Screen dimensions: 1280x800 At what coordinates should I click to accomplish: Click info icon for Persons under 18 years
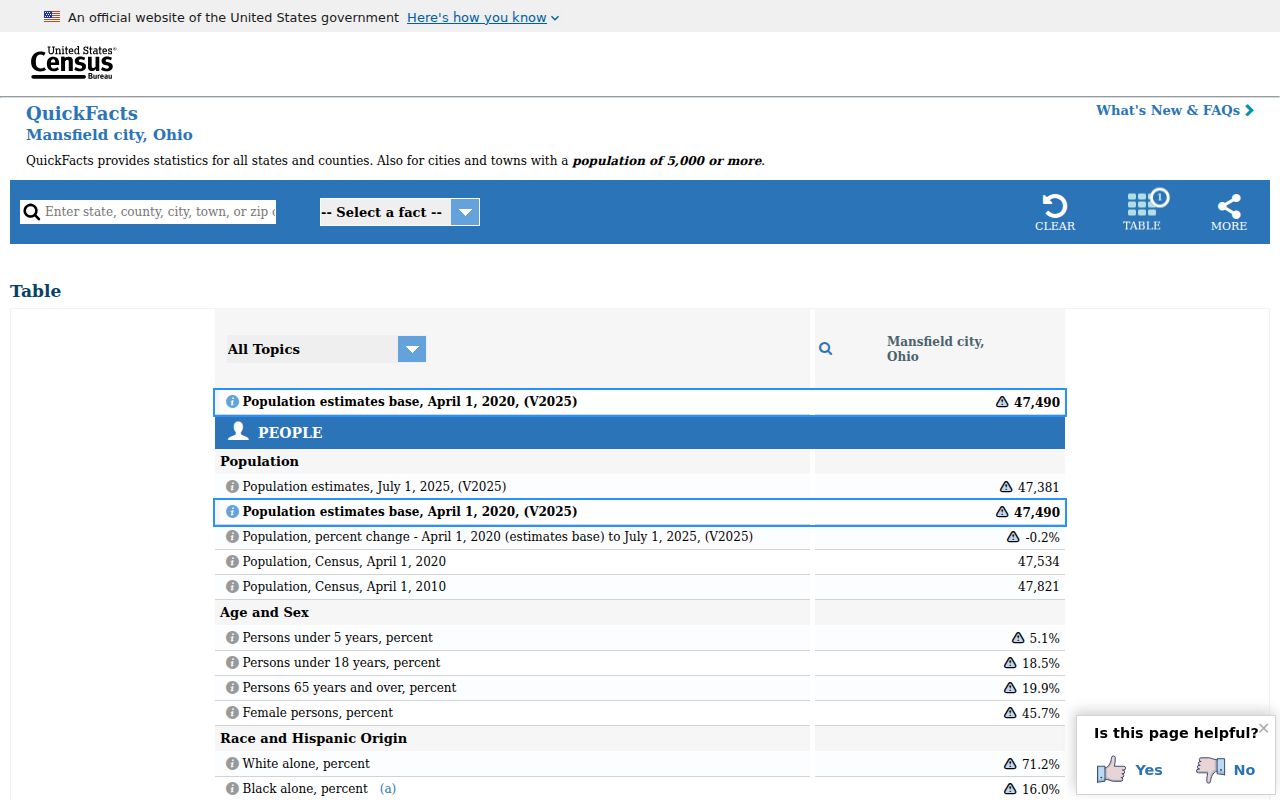pos(232,663)
